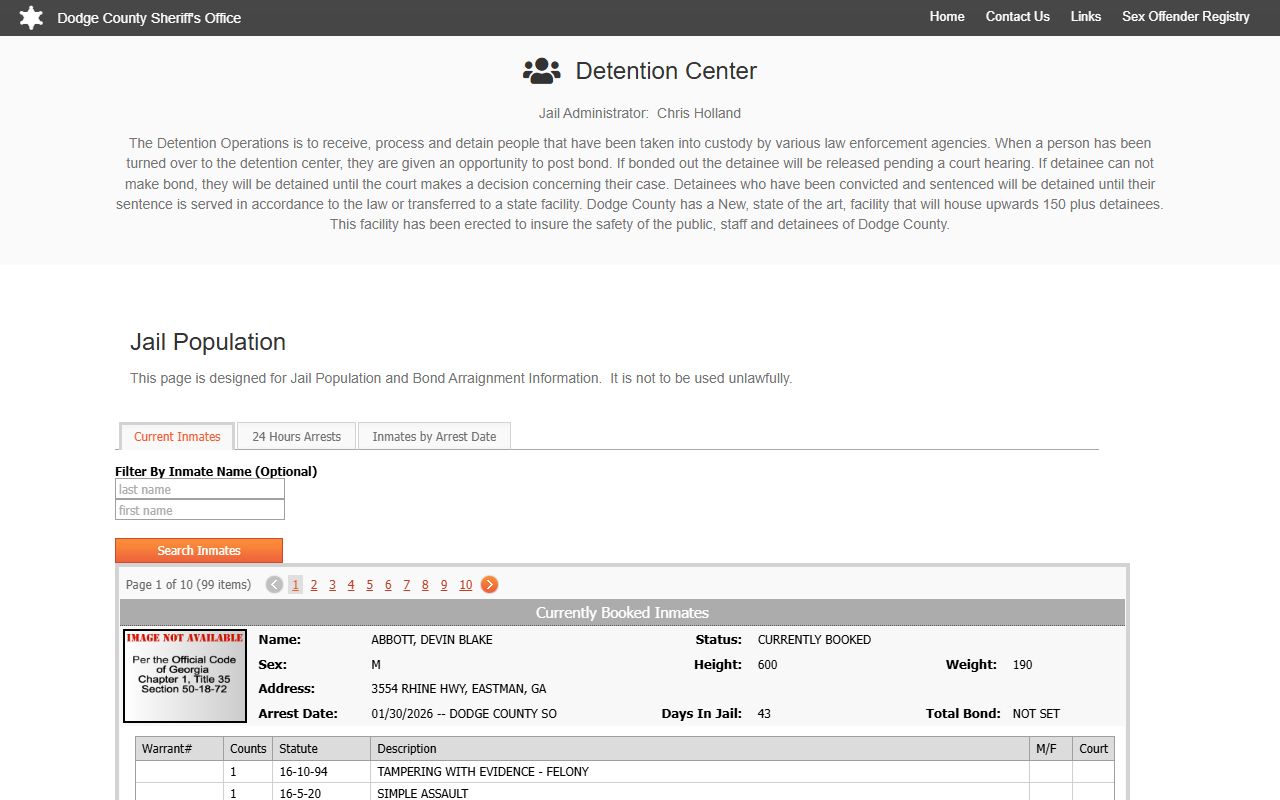Jump to page 5 of inmates
Viewport: 1280px width, 800px height.
click(369, 585)
